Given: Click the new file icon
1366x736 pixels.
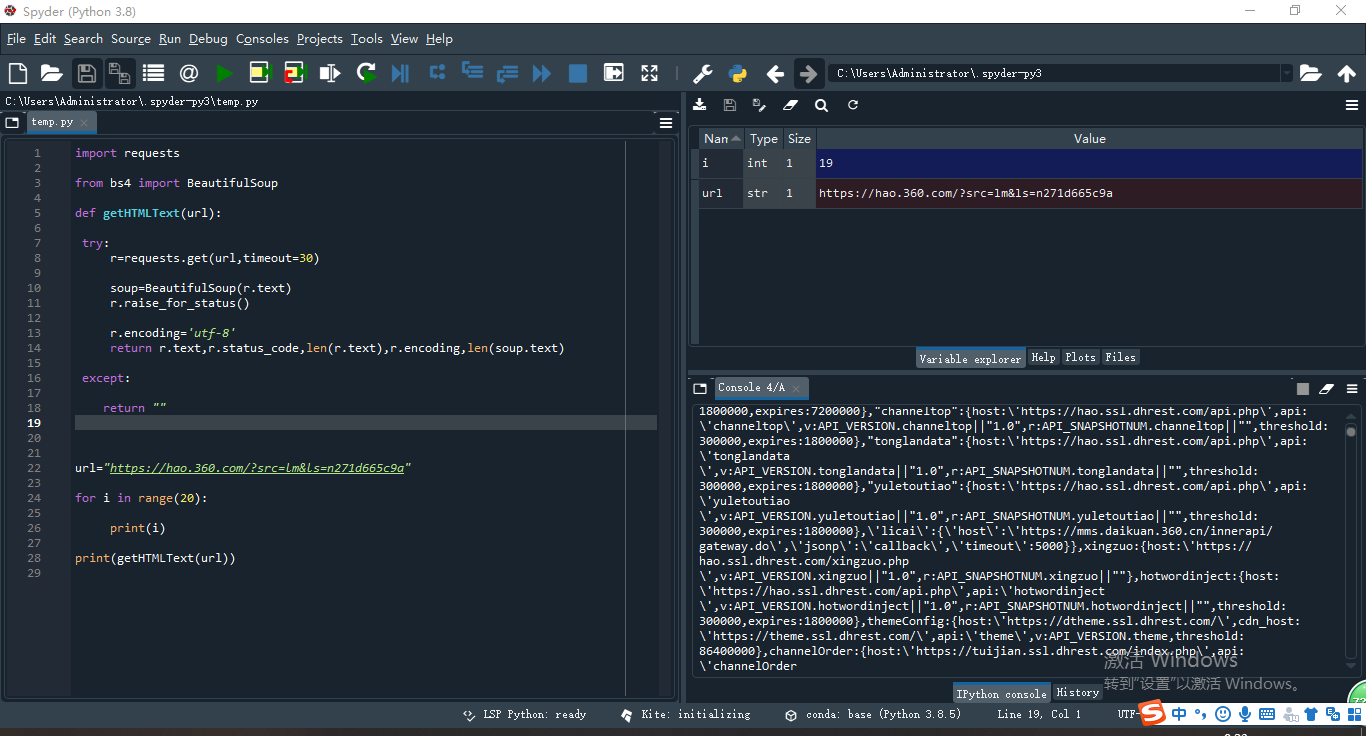Looking at the screenshot, I should point(17,73).
